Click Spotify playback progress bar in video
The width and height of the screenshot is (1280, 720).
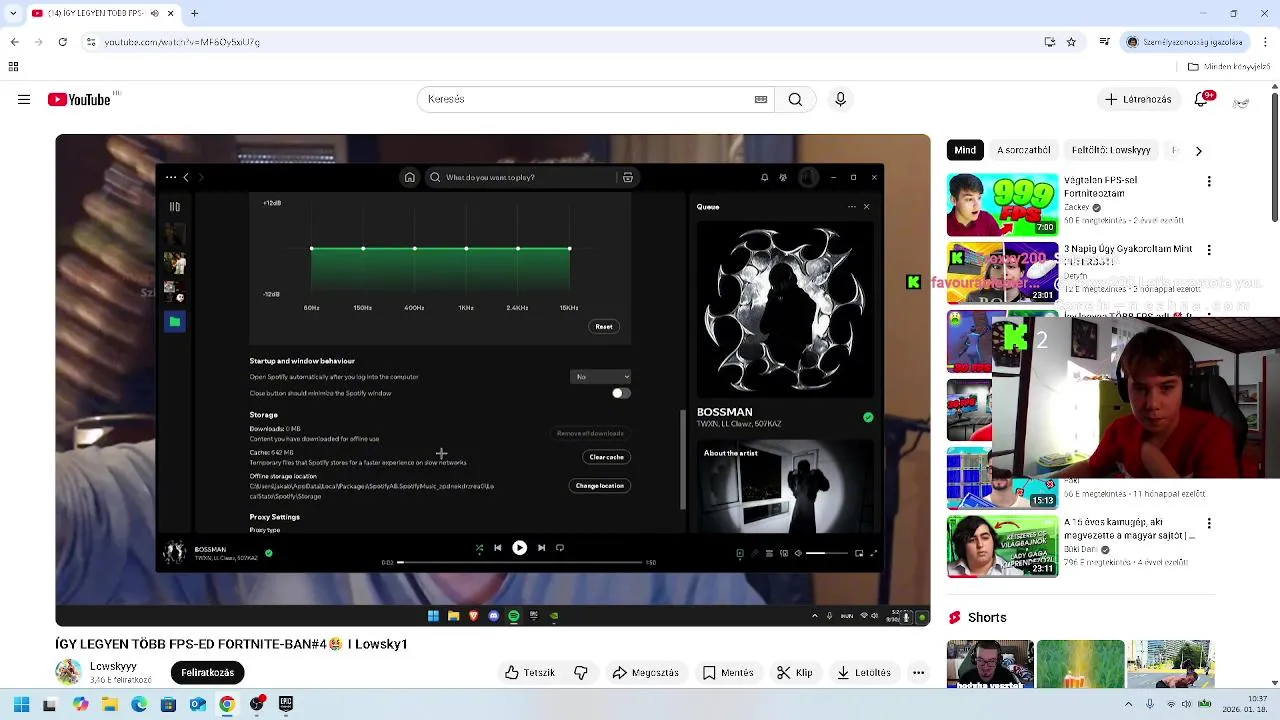[520, 562]
